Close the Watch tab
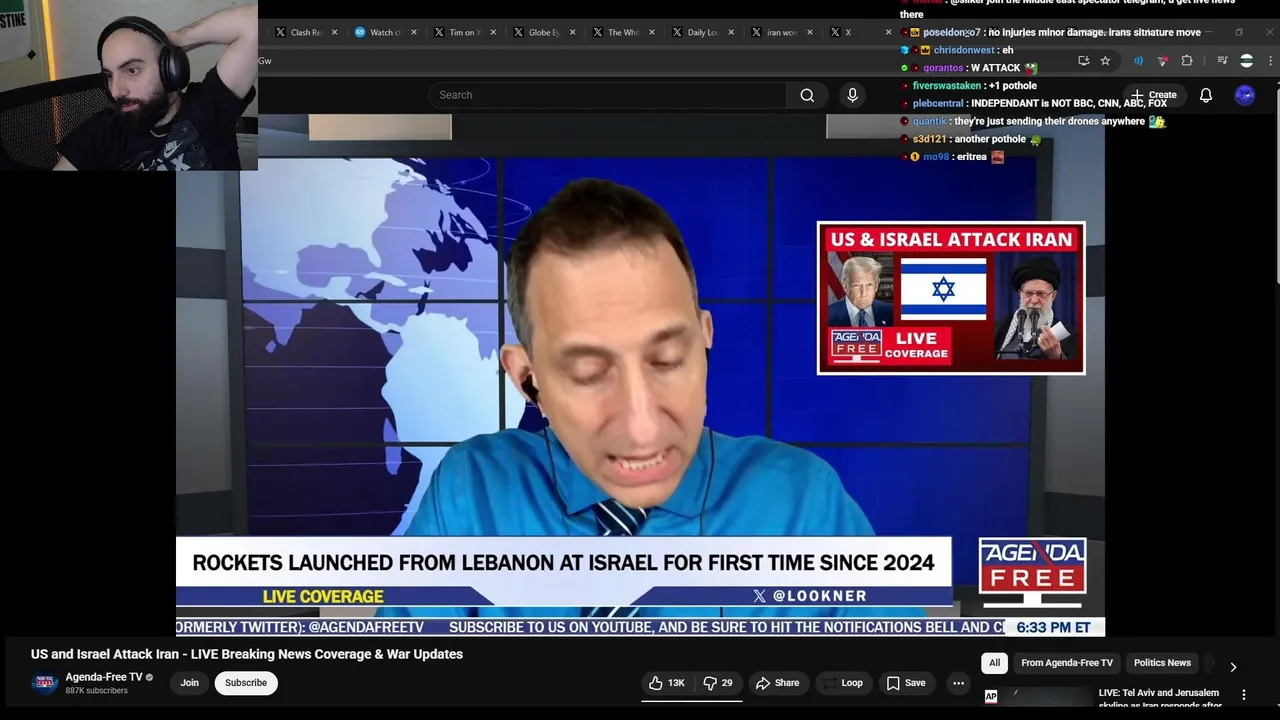 (x=413, y=32)
